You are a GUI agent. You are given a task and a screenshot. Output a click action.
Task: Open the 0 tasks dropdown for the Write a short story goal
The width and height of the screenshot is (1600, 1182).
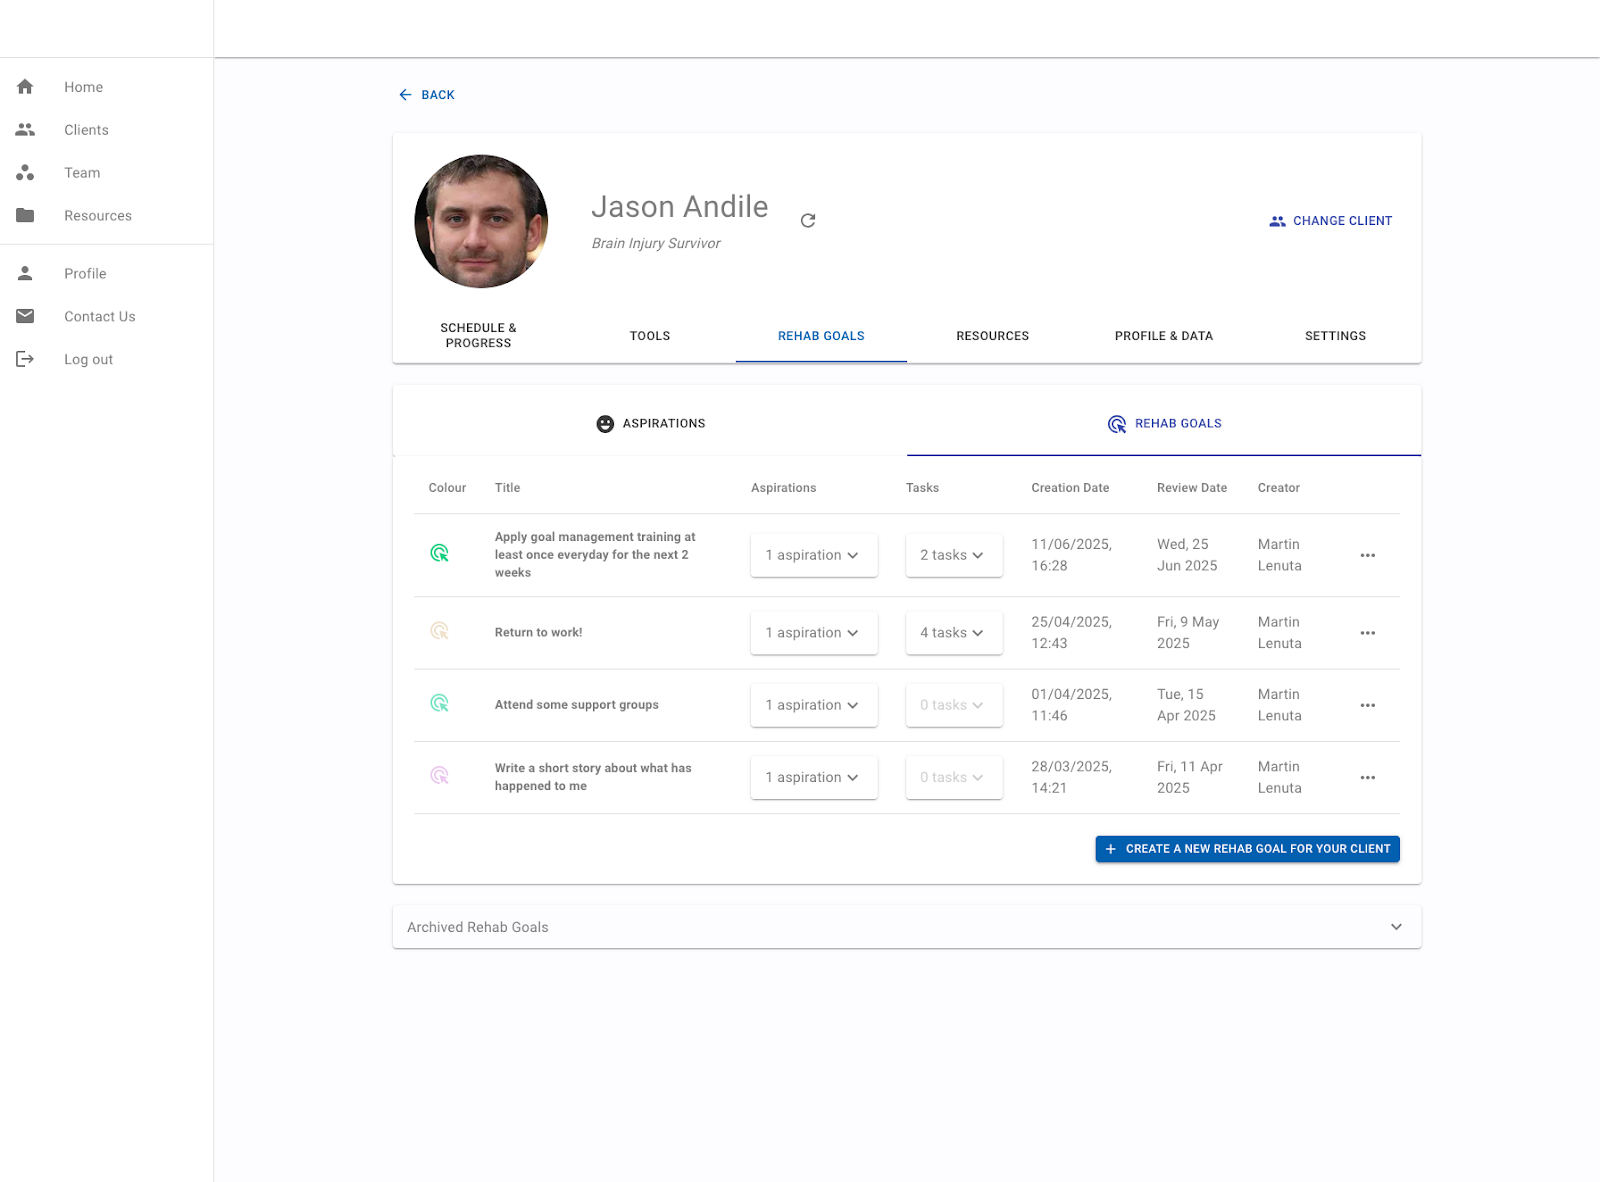[954, 777]
